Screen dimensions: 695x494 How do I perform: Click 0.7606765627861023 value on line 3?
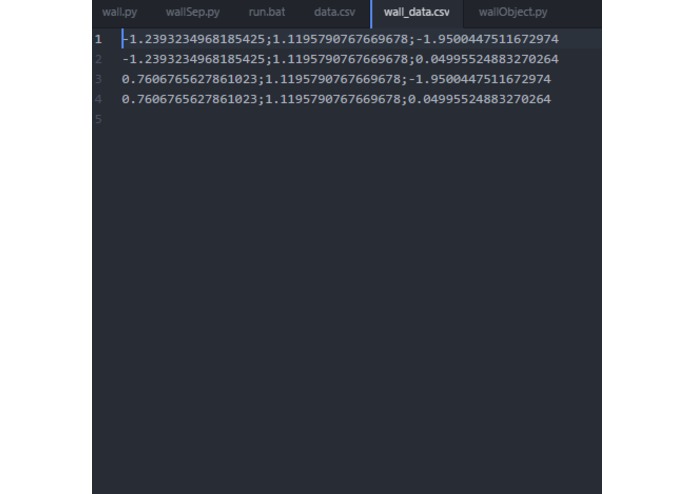click(x=190, y=79)
